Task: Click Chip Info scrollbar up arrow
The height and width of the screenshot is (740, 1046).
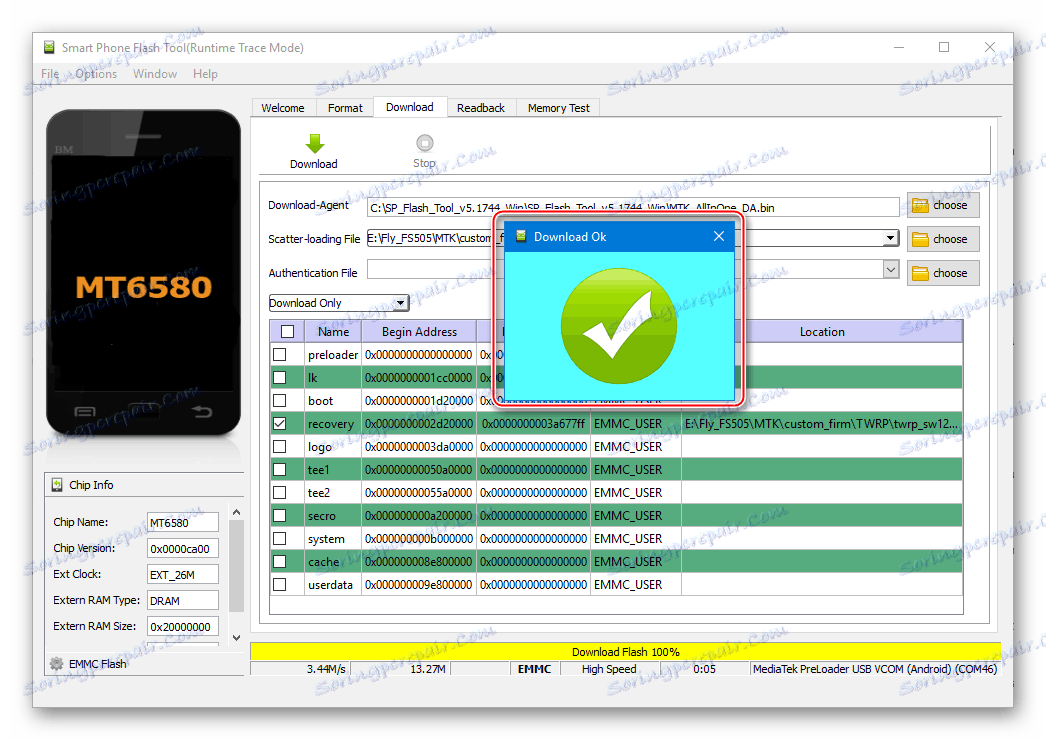Action: [x=236, y=512]
